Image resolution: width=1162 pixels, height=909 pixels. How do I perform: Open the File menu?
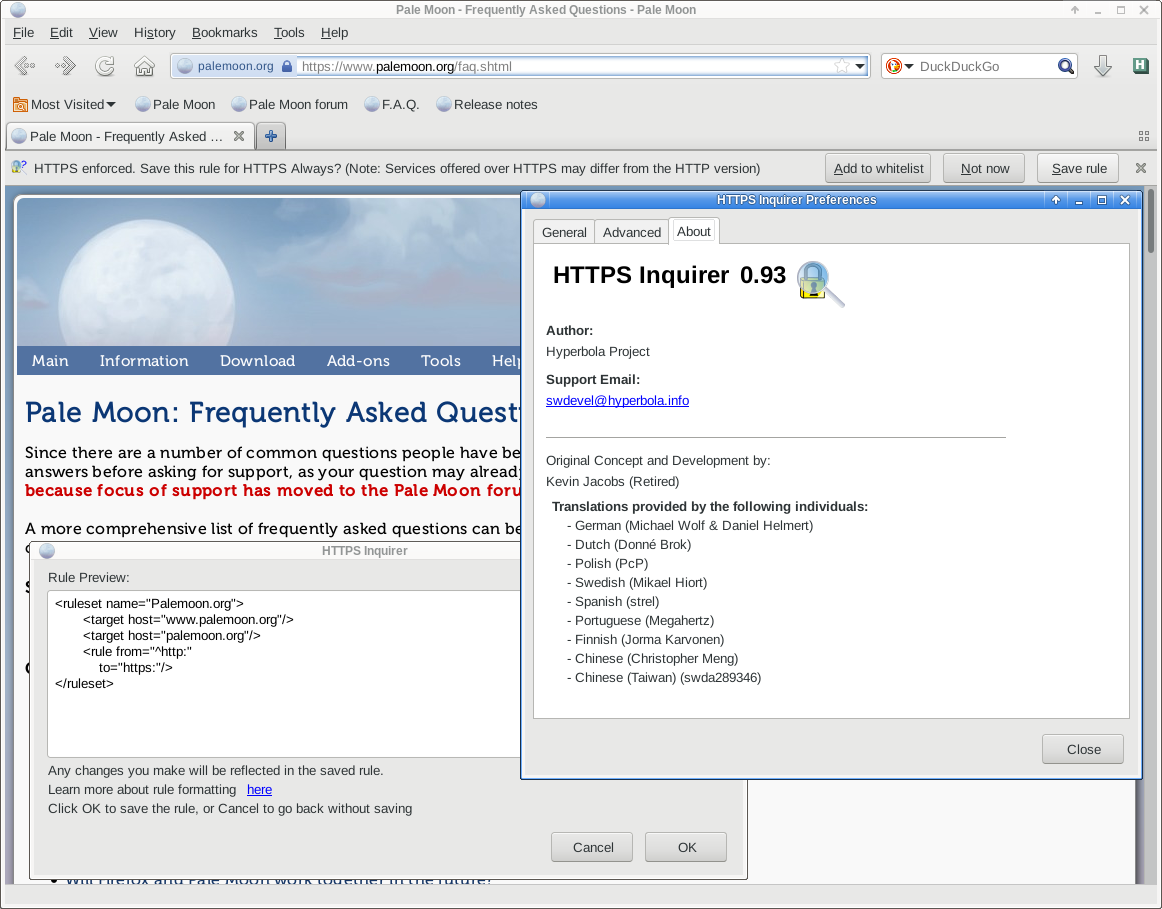tap(24, 33)
